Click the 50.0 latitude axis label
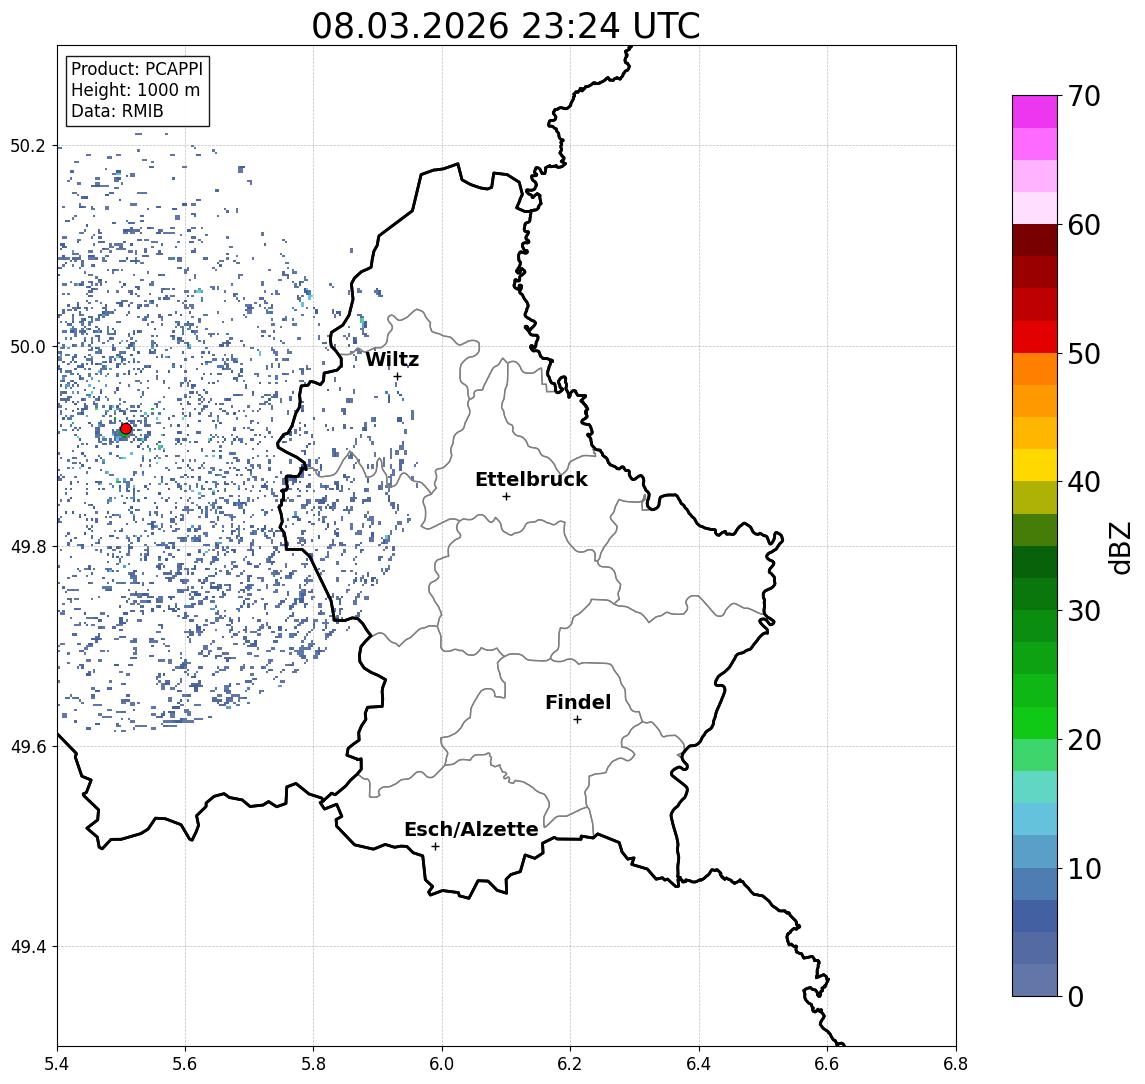This screenshot has width=1145, height=1084. pyautogui.click(x=27, y=346)
